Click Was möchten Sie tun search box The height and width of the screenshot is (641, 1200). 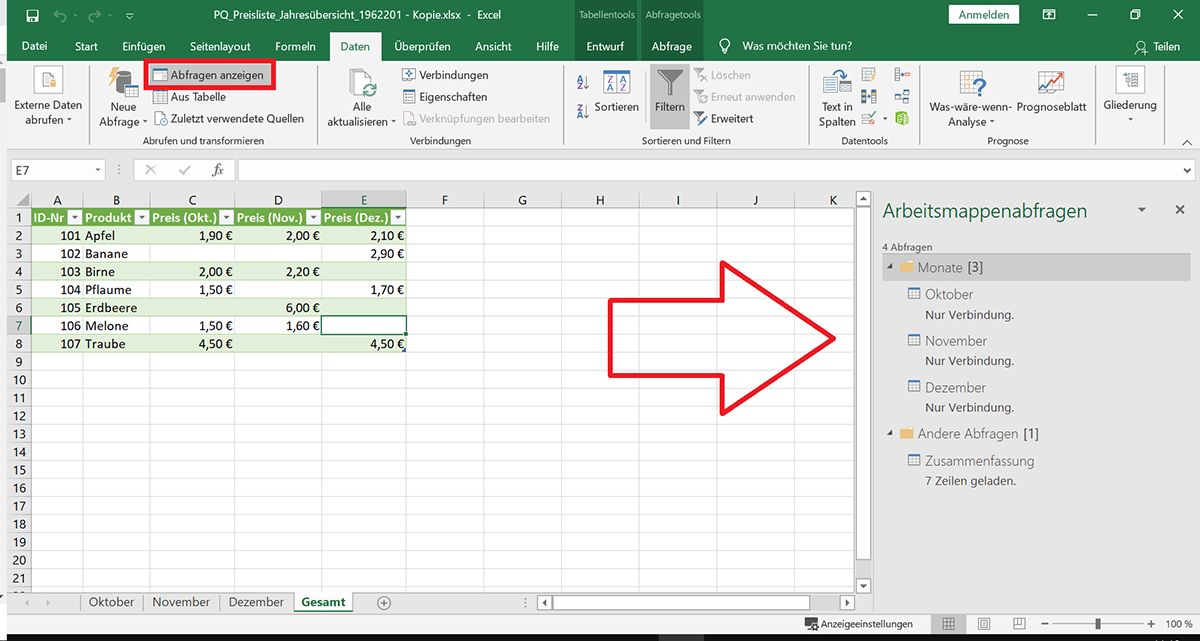click(796, 46)
